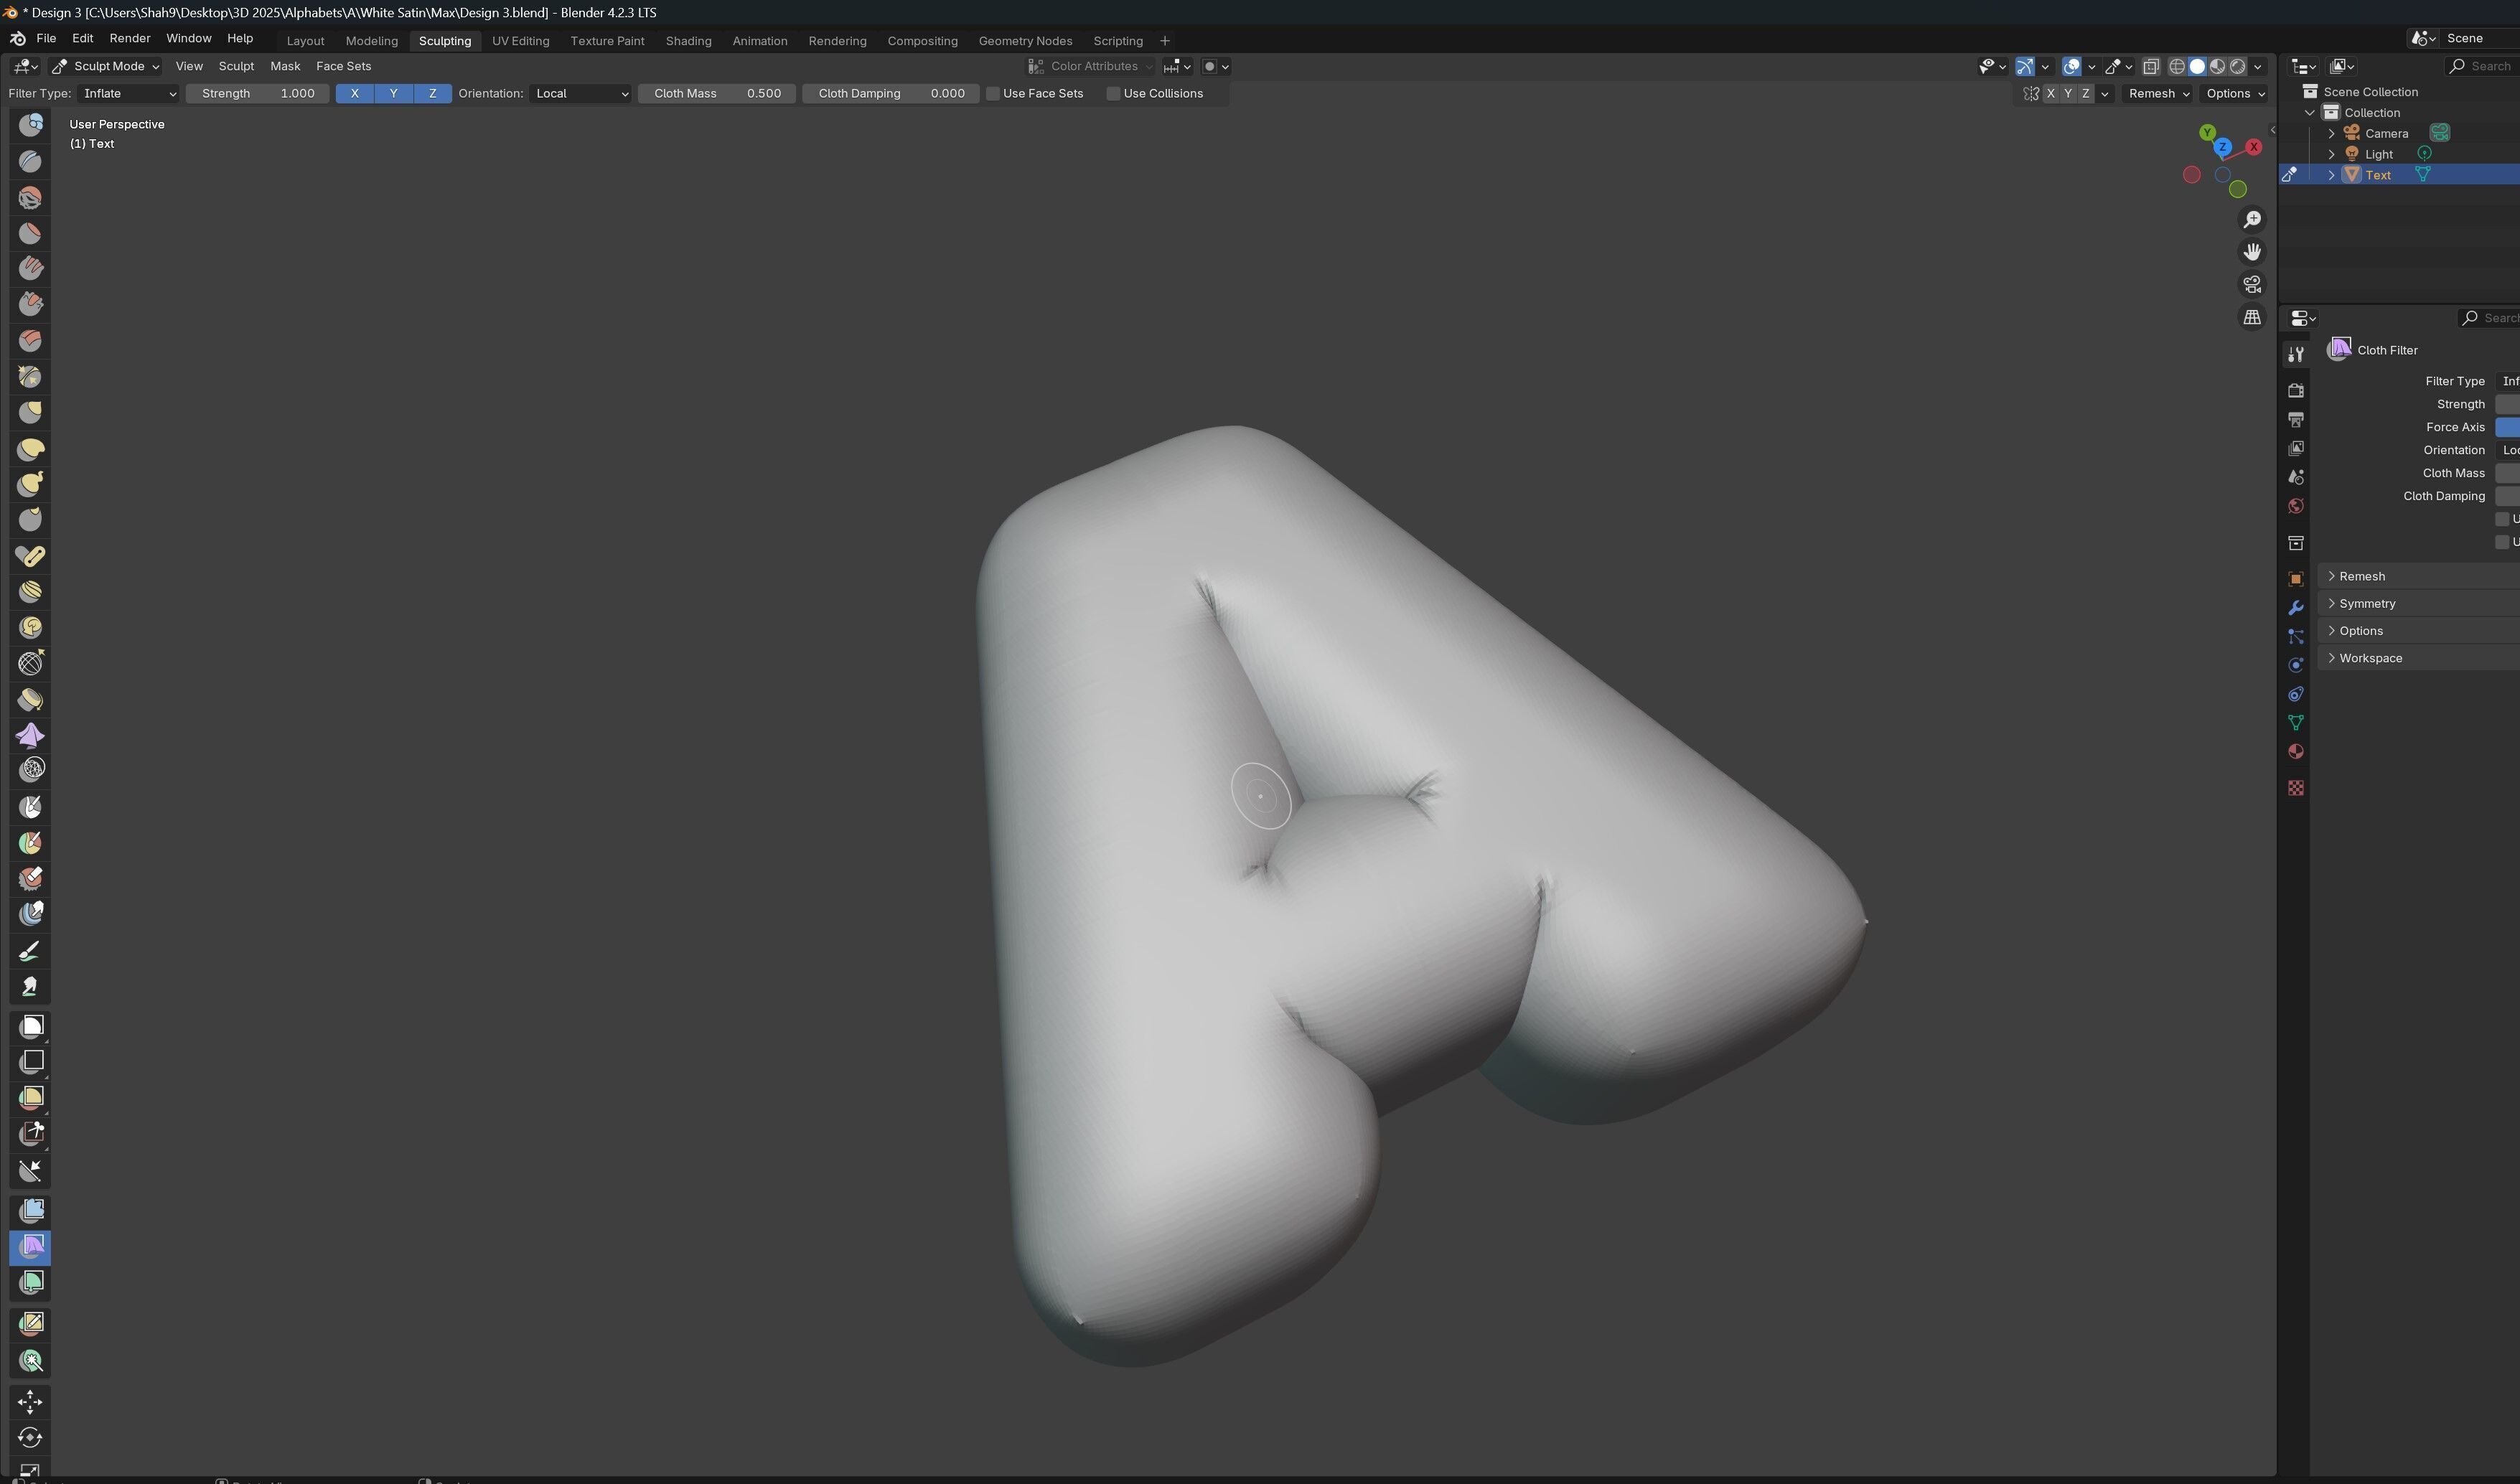Image resolution: width=2520 pixels, height=1484 pixels.
Task: Toggle force axis Z button
Action: [x=432, y=93]
